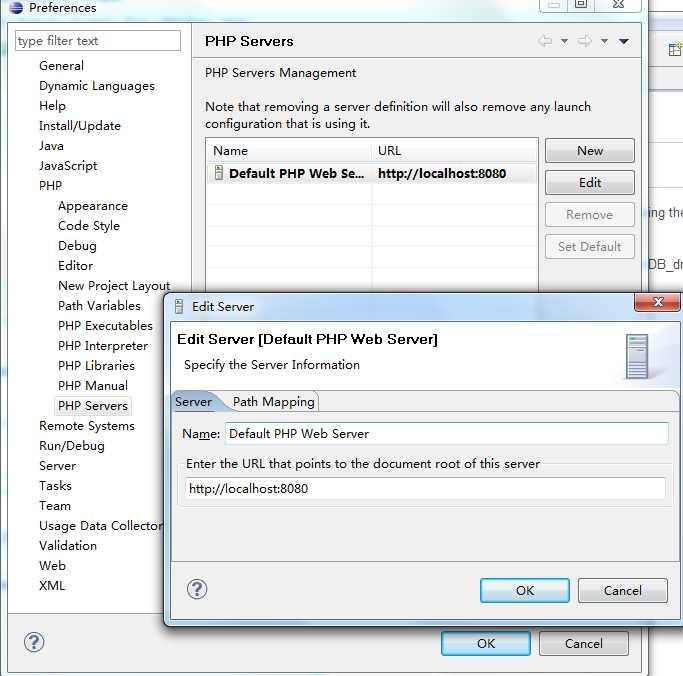Focus the type filter text field
This screenshot has width=683, height=676.
coord(98,41)
